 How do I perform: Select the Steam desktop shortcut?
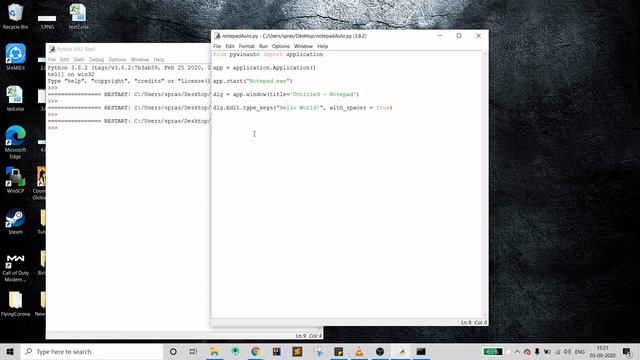click(16, 221)
